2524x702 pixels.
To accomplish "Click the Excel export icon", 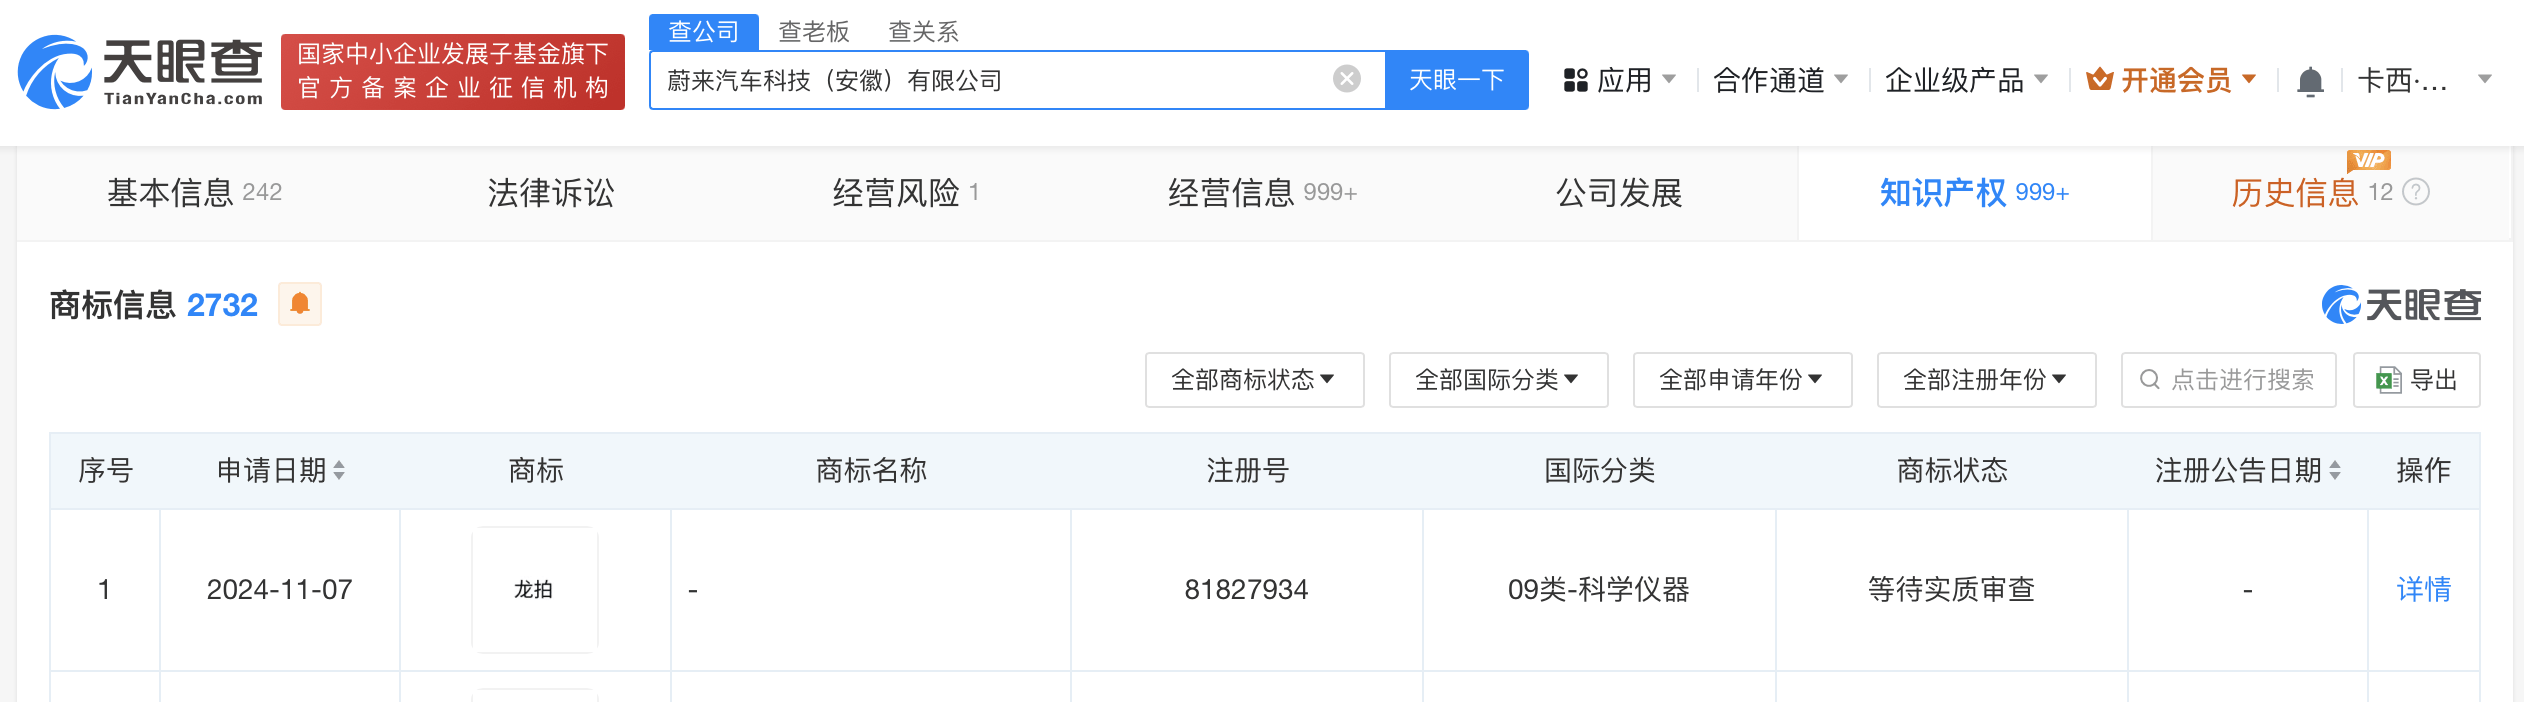I will [2389, 380].
